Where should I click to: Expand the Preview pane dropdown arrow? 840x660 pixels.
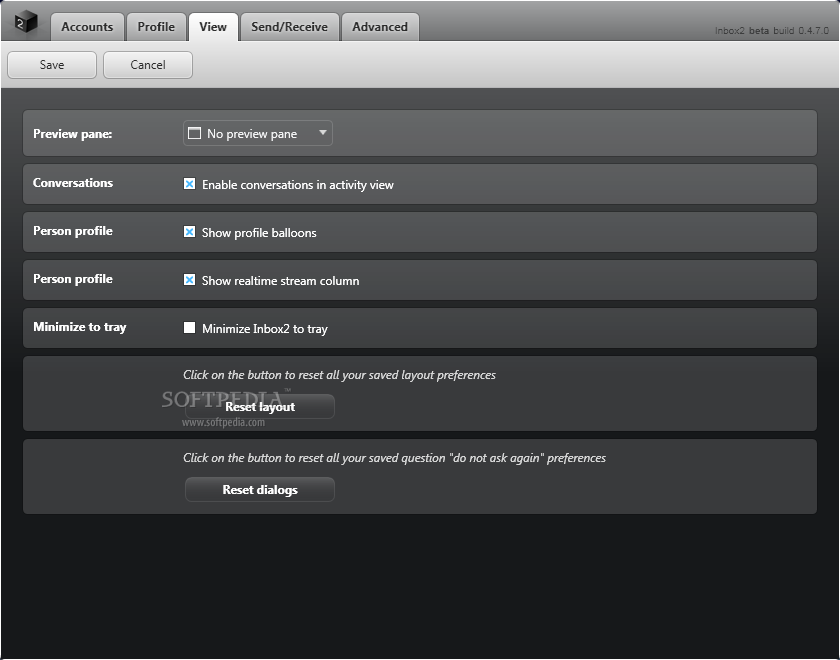pos(322,132)
